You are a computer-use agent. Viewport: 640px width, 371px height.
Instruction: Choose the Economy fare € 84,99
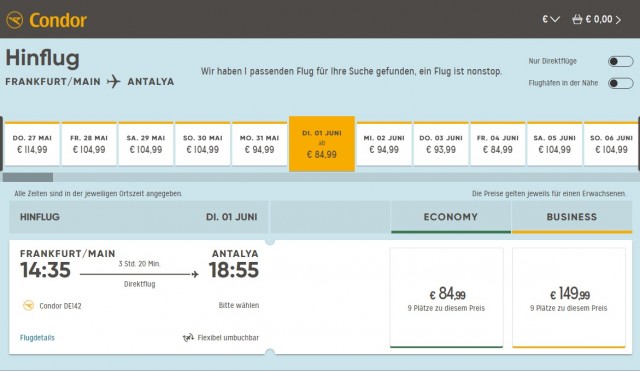[447, 298]
